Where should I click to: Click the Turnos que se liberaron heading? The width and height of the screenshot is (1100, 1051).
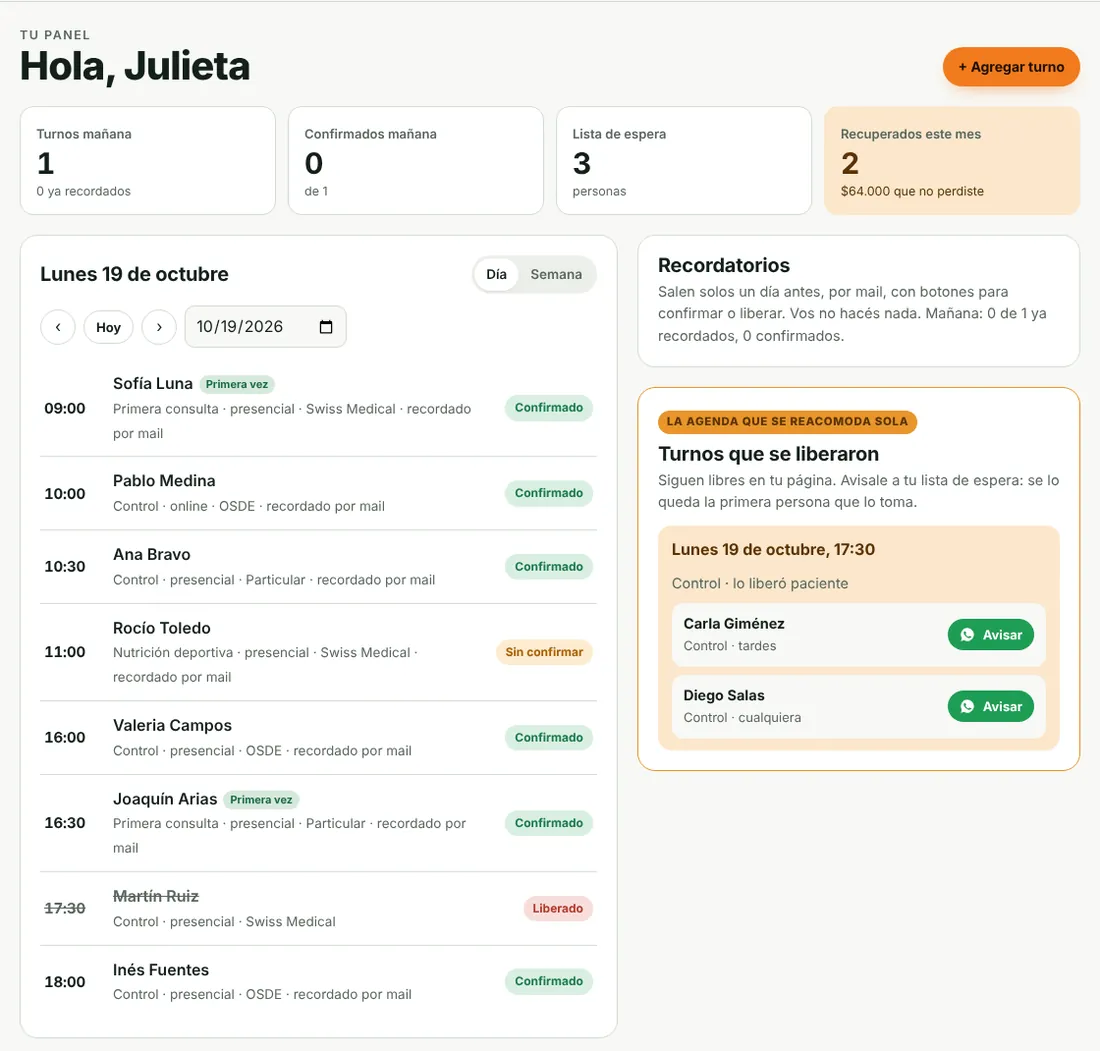[x=768, y=454]
